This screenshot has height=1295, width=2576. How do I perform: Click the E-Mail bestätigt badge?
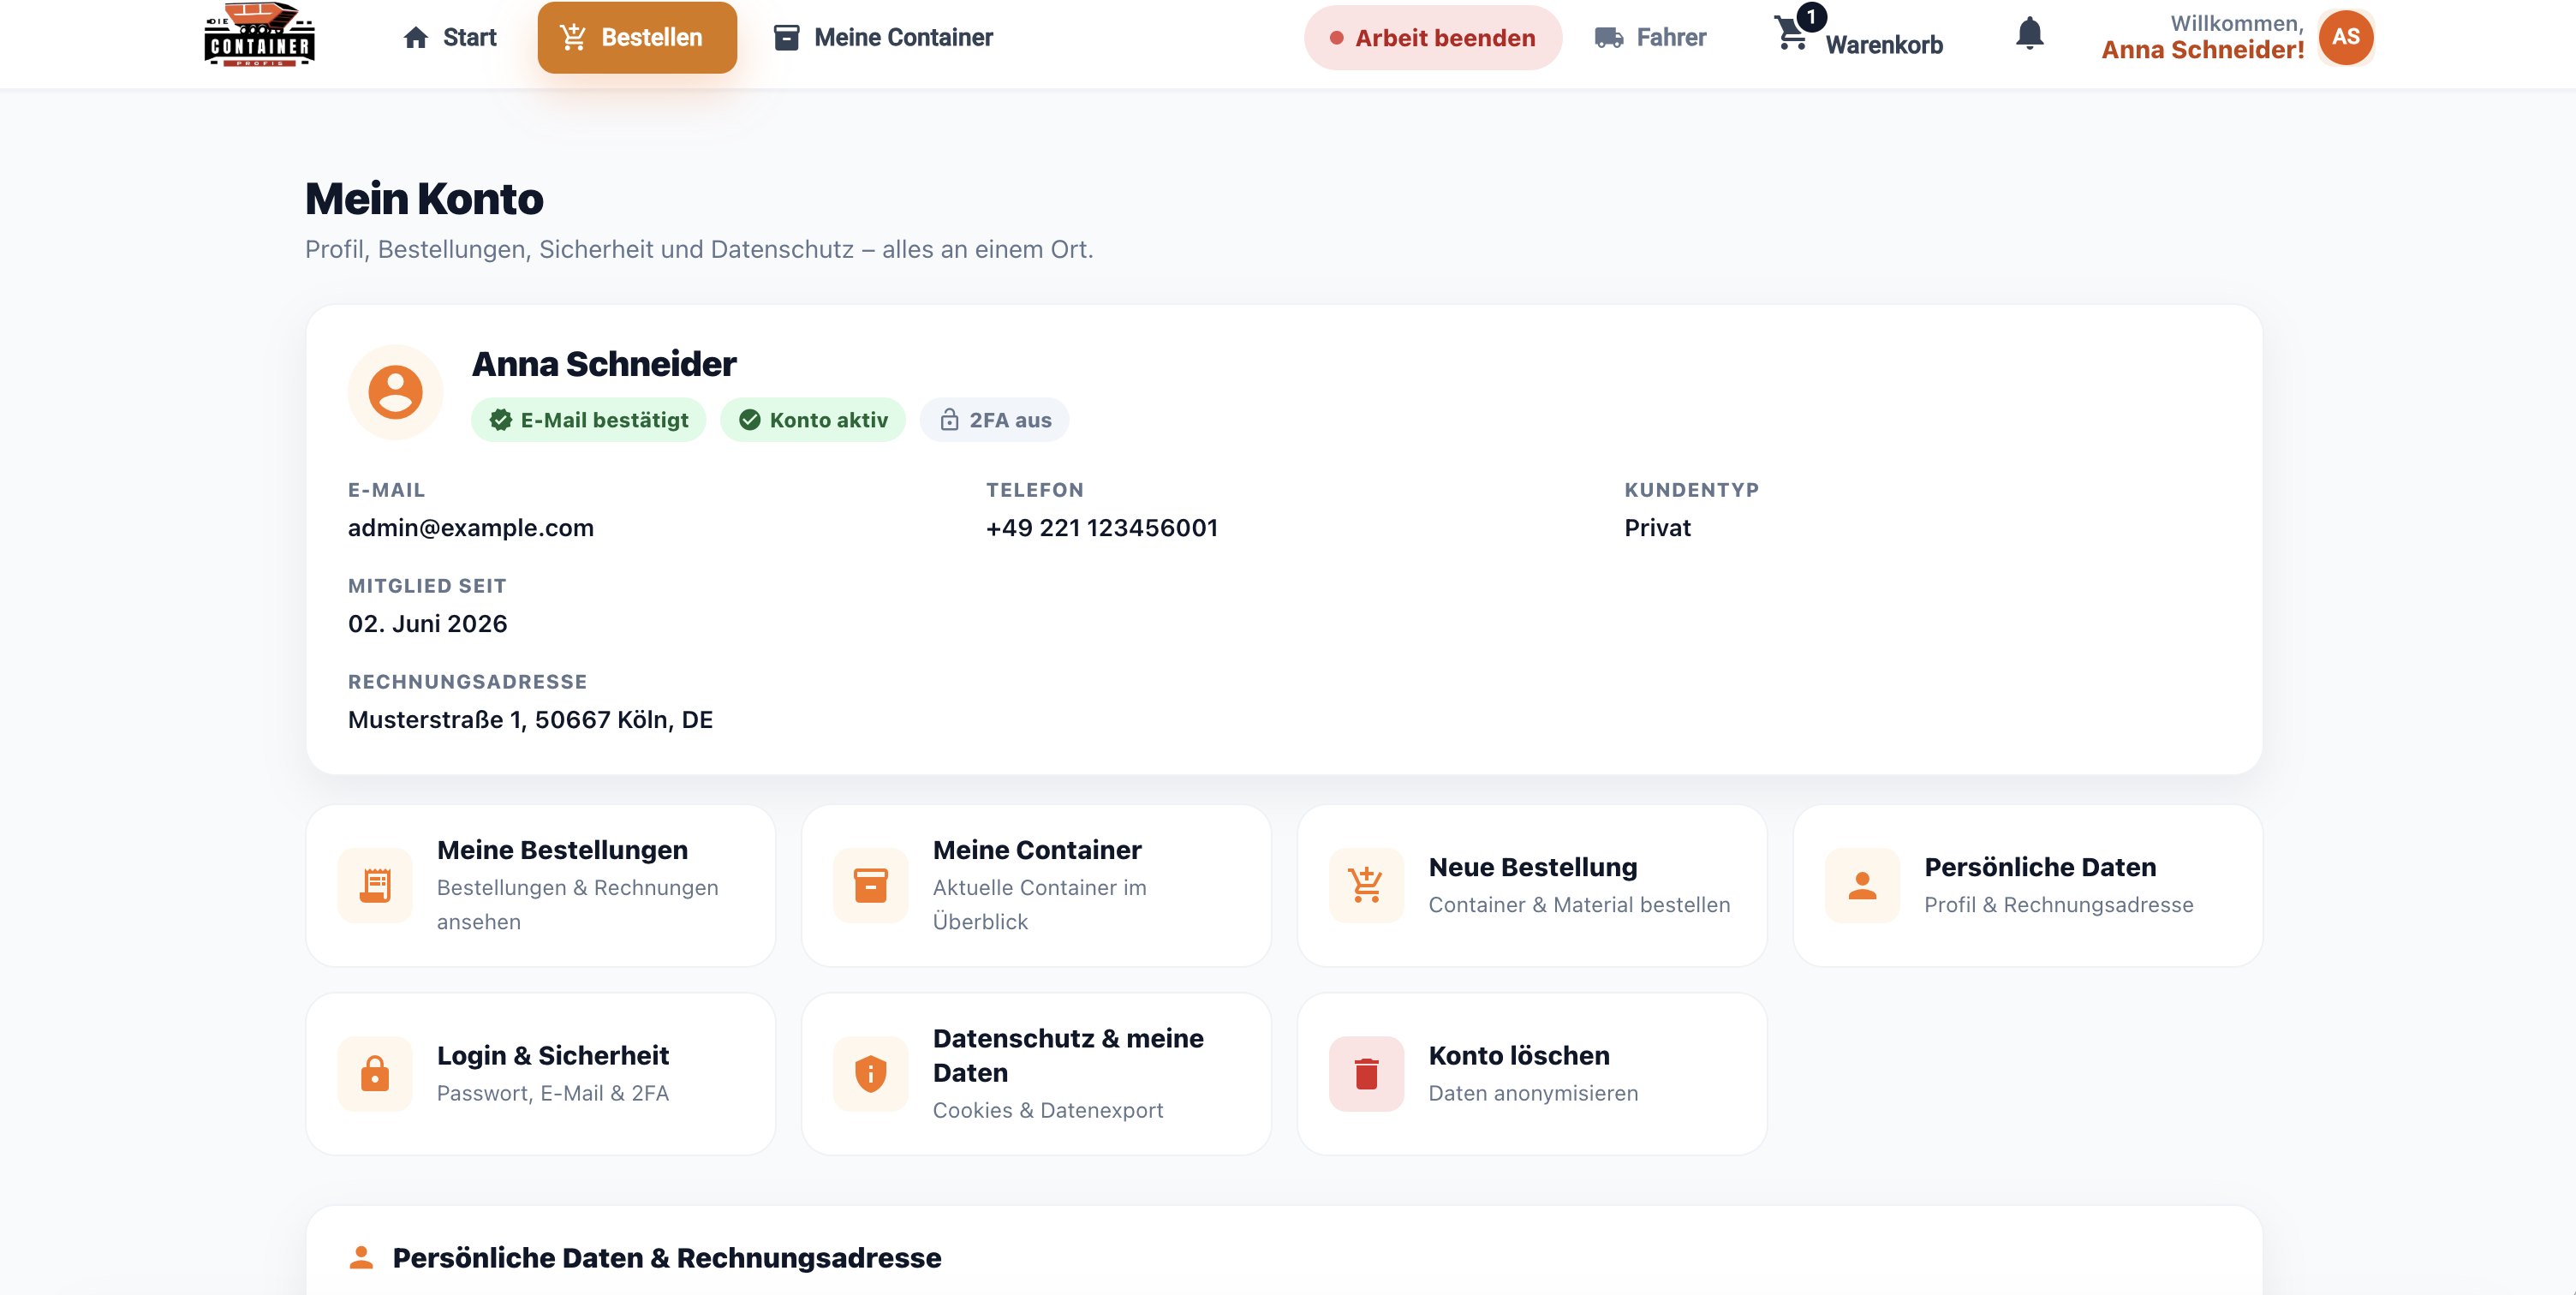point(589,420)
